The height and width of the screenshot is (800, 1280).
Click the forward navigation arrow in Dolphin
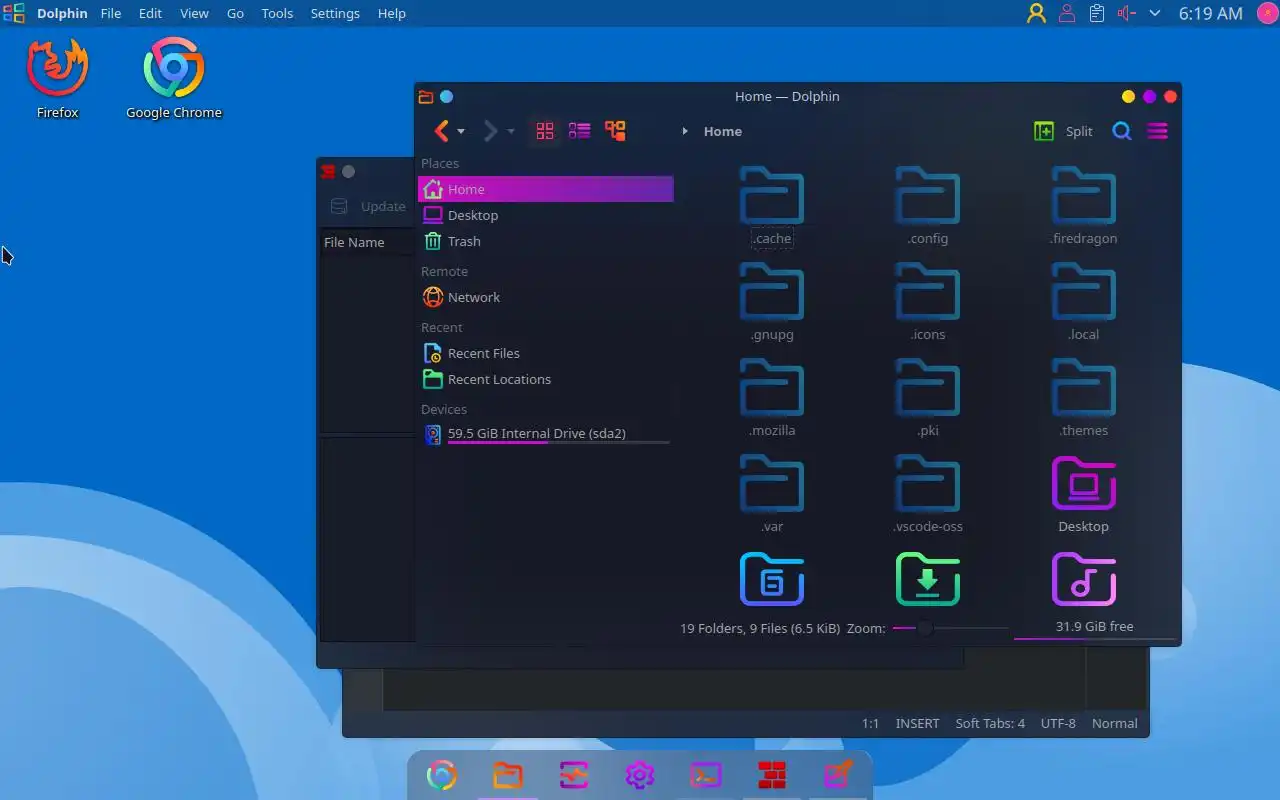tap(490, 131)
